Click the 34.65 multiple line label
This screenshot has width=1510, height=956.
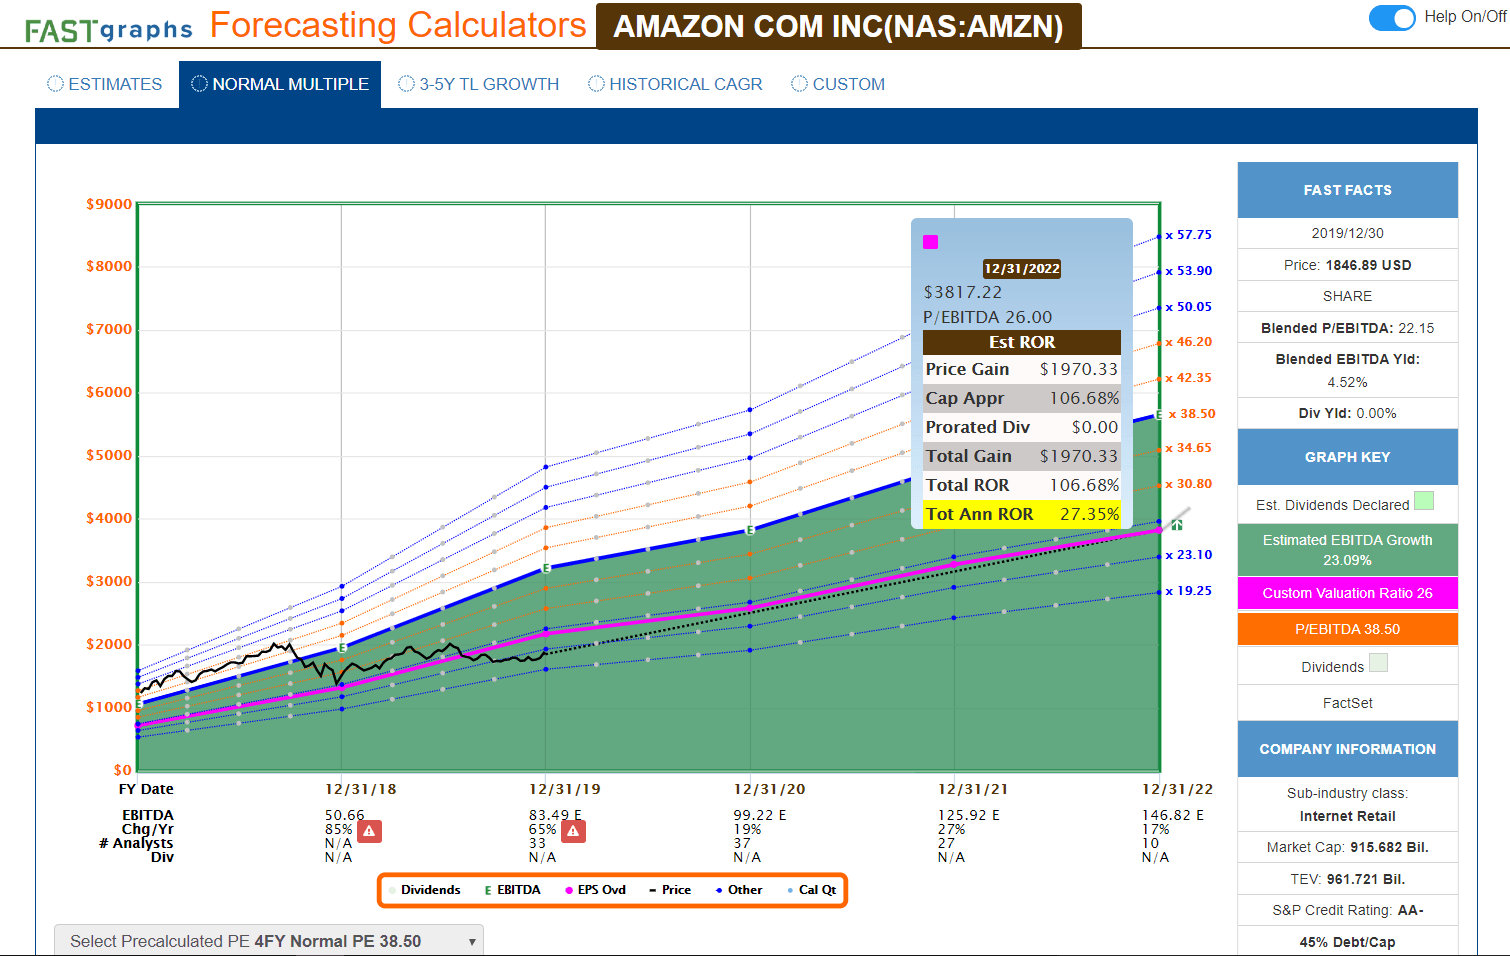coord(1189,448)
